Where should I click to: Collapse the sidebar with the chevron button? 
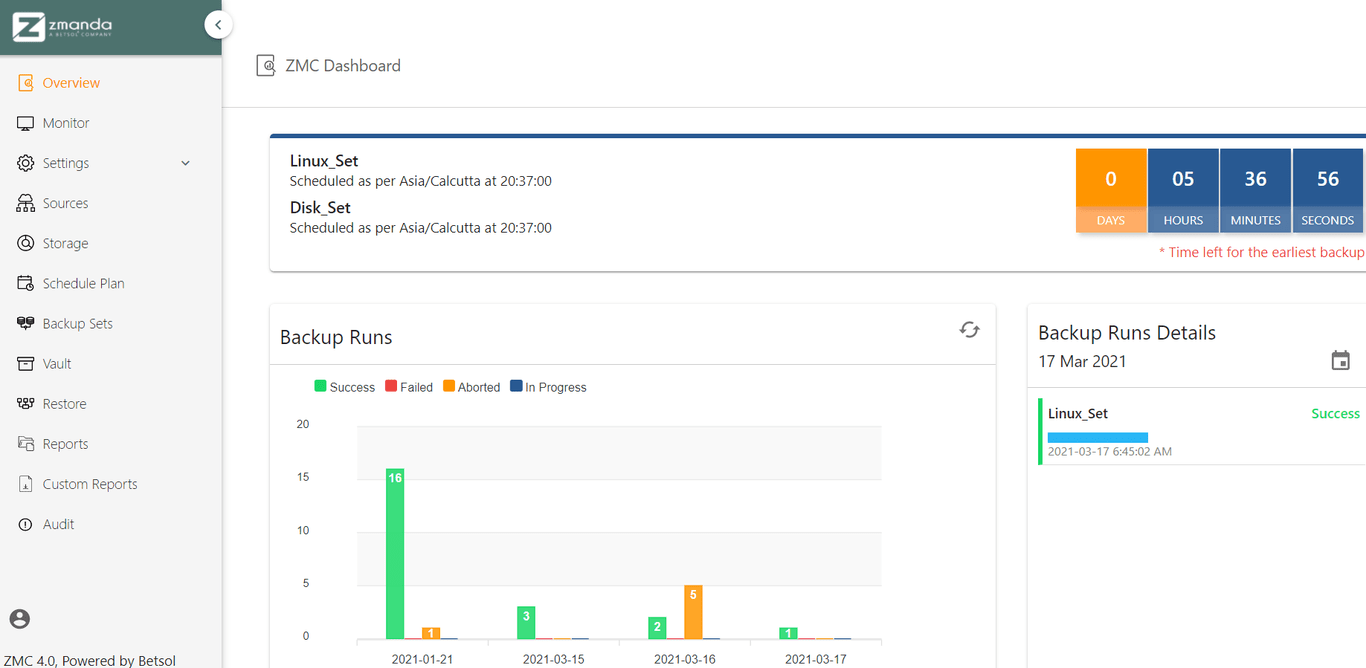point(218,25)
